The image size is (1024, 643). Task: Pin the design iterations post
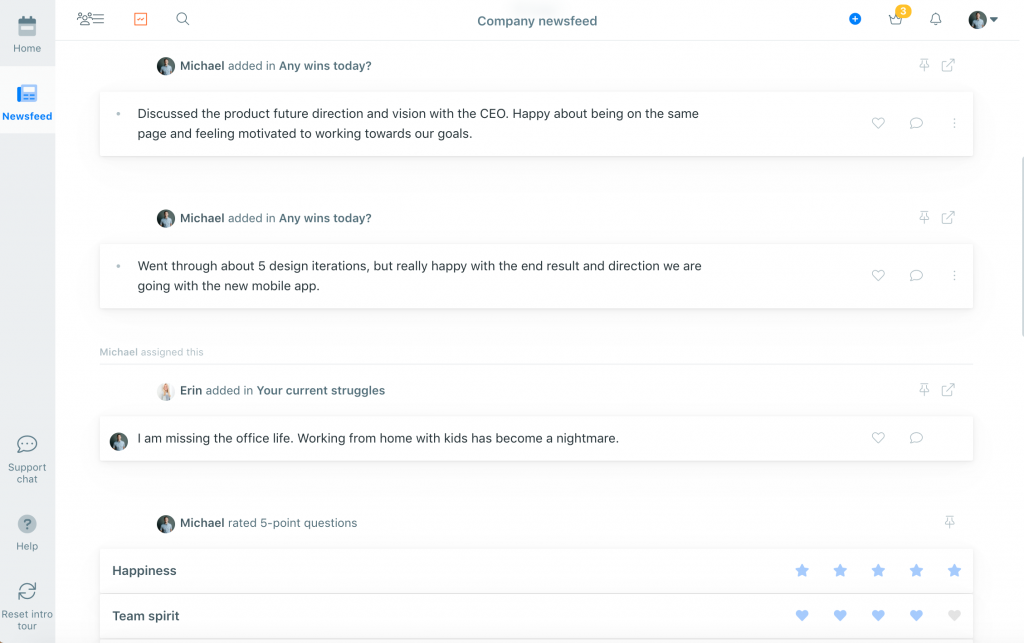coord(924,217)
